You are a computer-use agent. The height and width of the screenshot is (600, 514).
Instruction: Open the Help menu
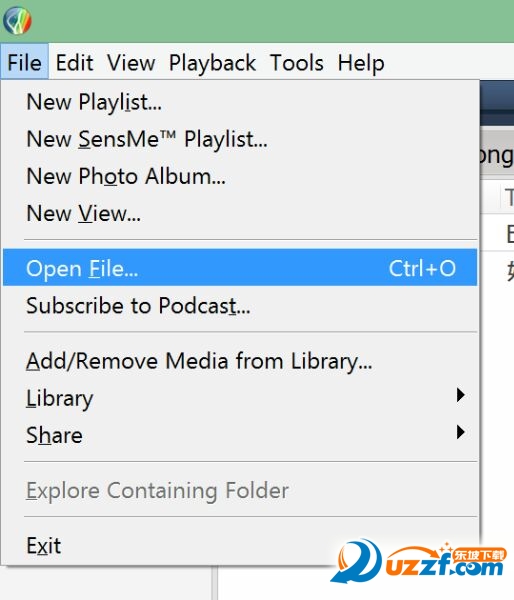coord(361,62)
